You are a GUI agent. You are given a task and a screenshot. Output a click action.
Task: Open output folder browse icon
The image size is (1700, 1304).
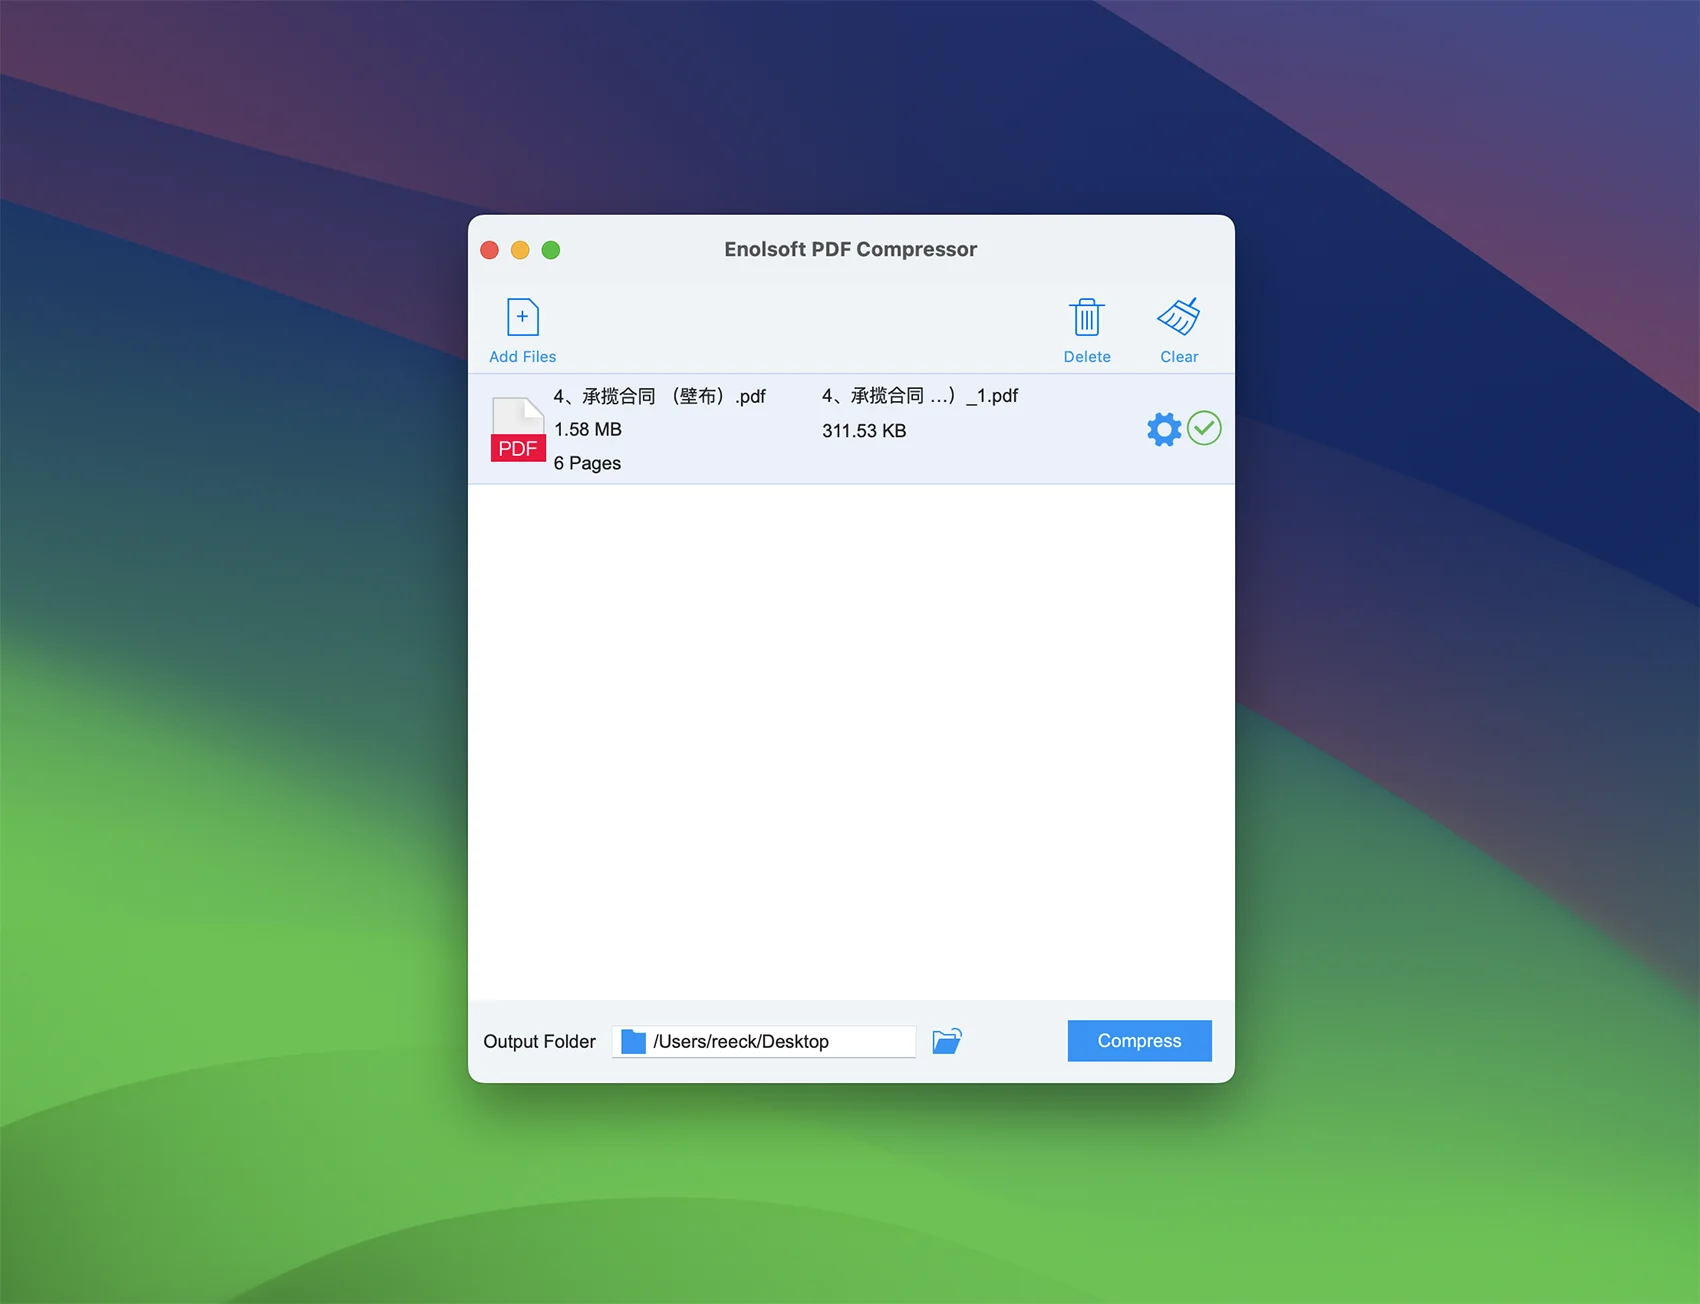(x=947, y=1041)
